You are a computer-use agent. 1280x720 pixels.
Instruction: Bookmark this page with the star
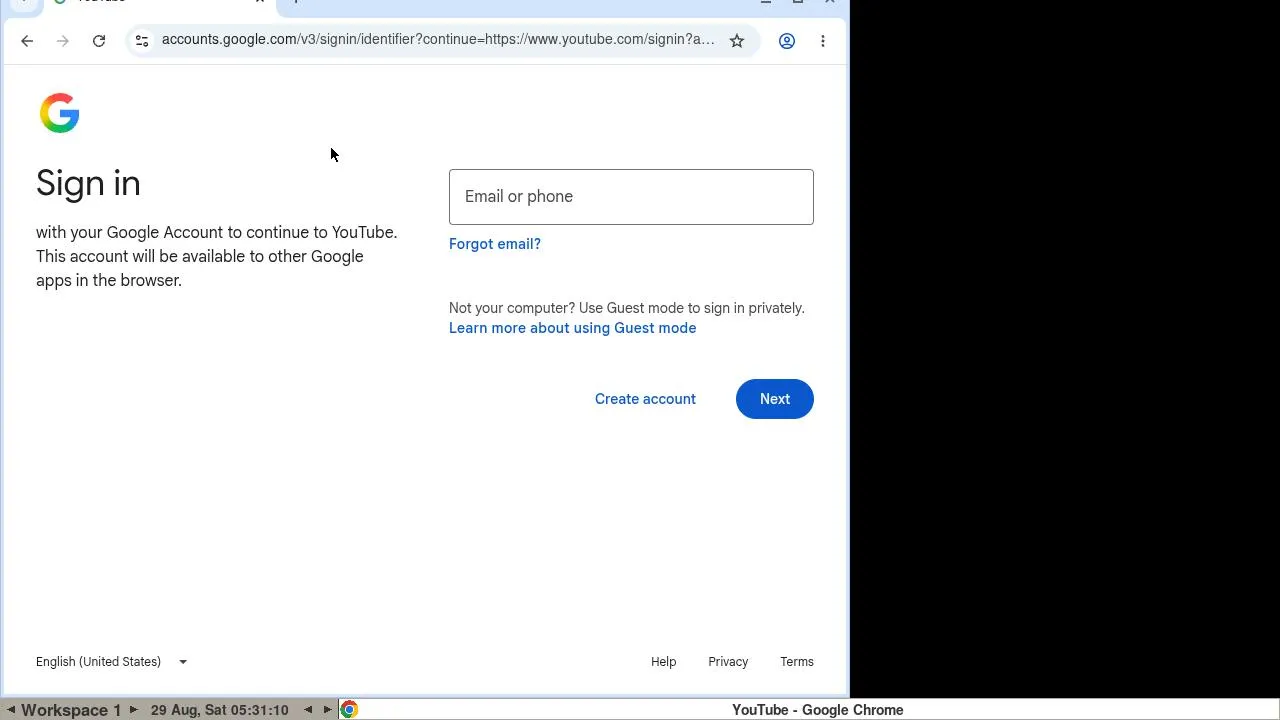tap(737, 41)
